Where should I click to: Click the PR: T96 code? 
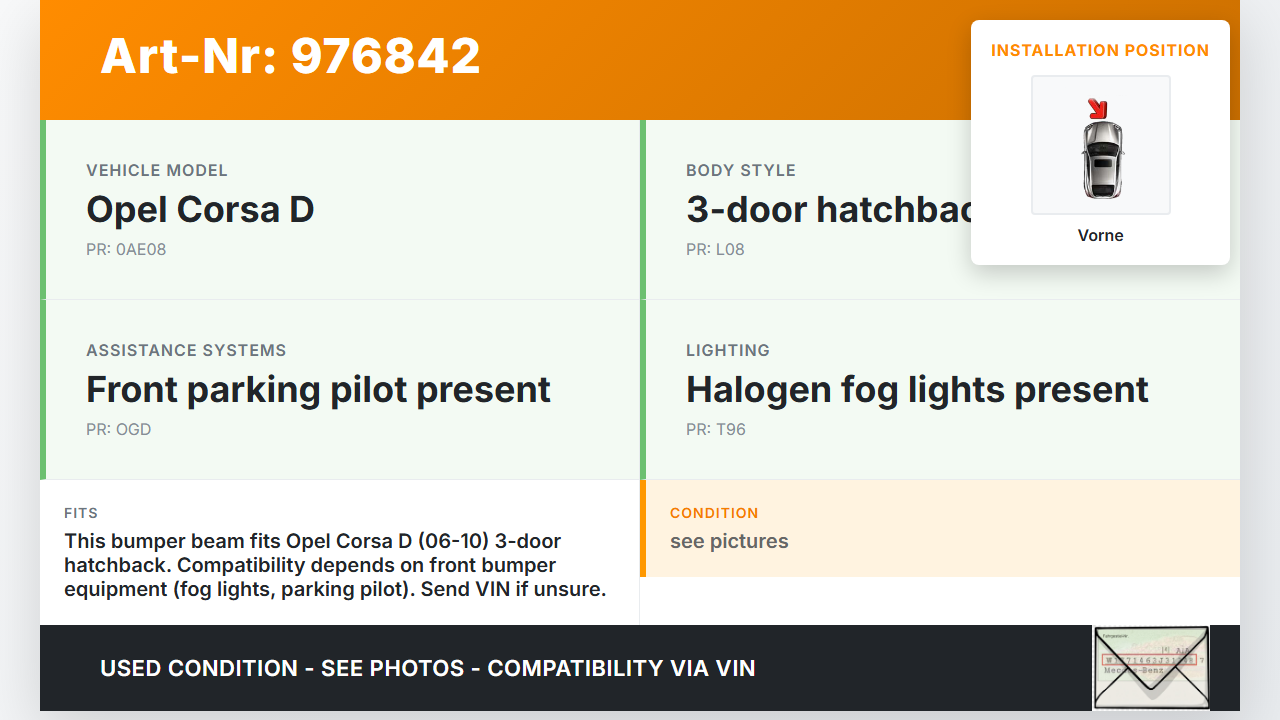(716, 430)
